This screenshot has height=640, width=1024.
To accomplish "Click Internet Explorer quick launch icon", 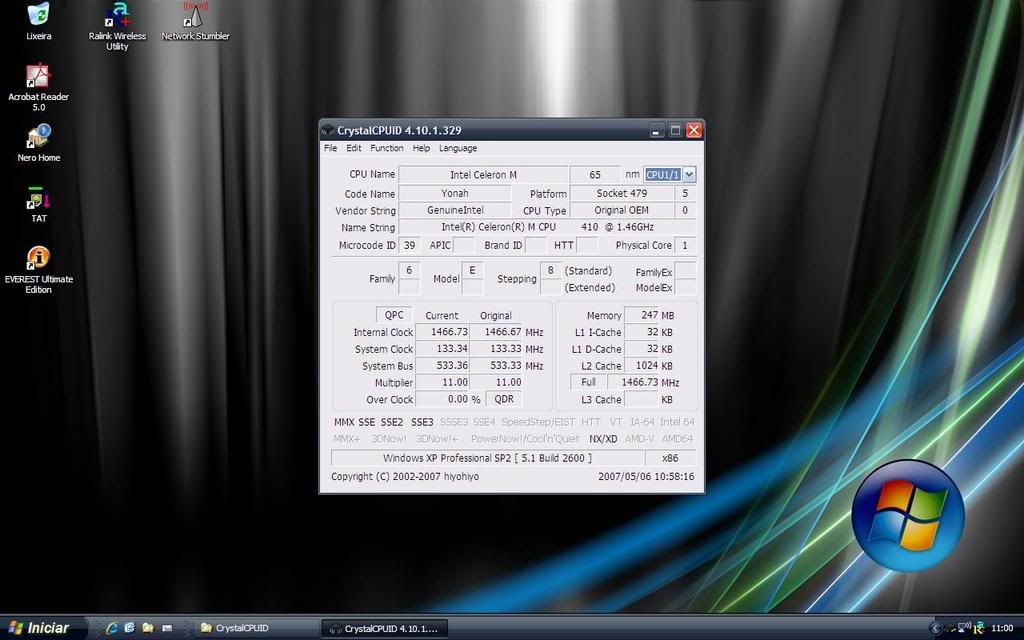I will pyautogui.click(x=112, y=628).
